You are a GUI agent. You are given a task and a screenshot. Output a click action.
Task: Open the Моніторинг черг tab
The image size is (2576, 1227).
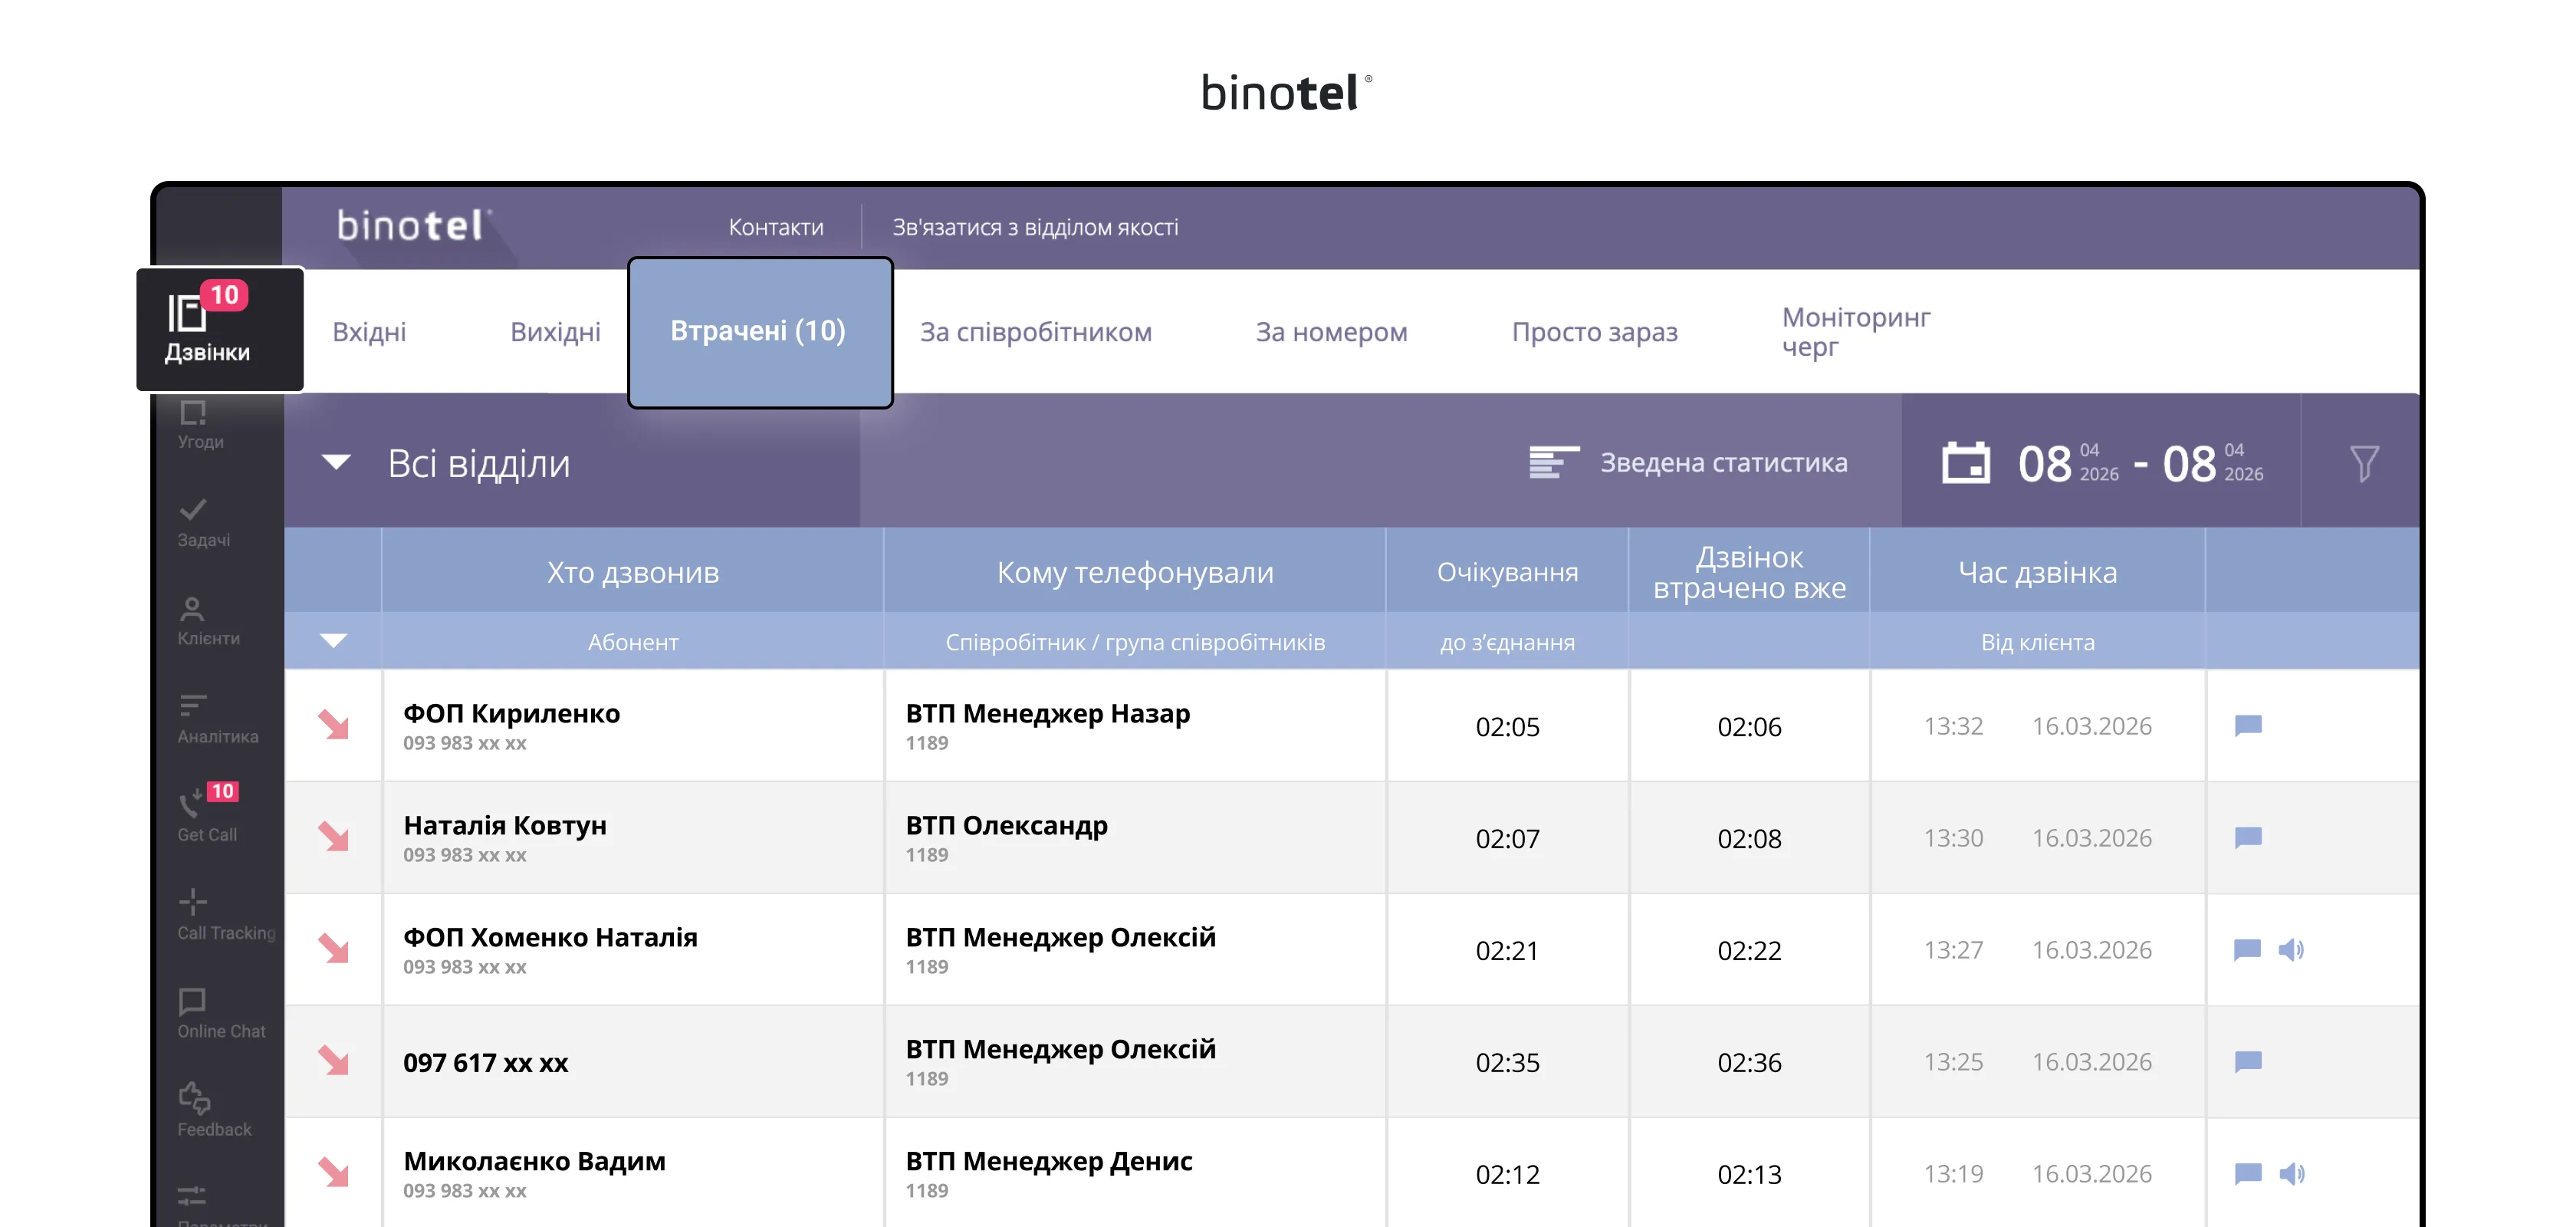[x=1856, y=332]
